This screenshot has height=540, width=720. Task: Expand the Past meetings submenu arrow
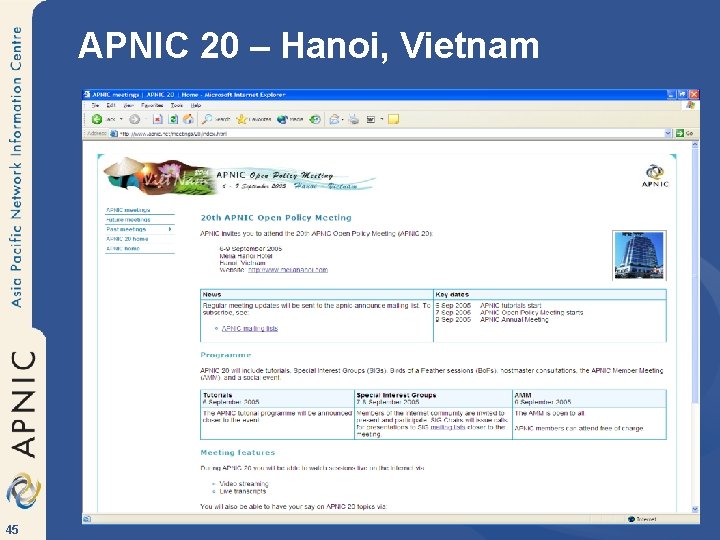[170, 229]
